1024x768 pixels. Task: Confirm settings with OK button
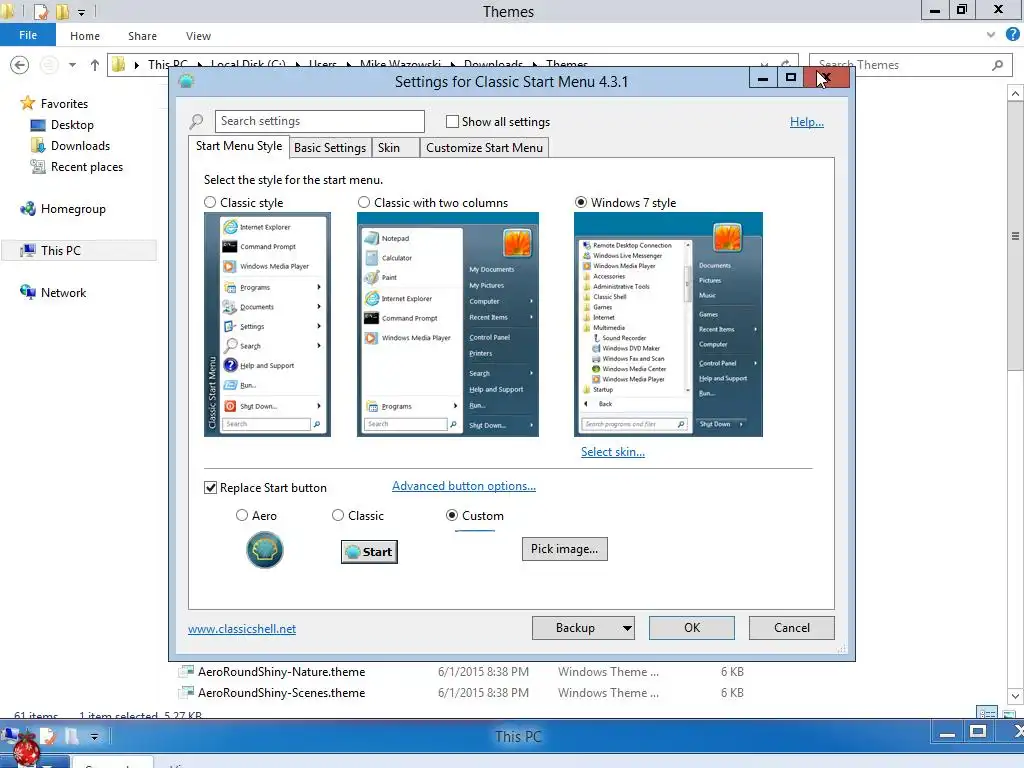coord(692,628)
